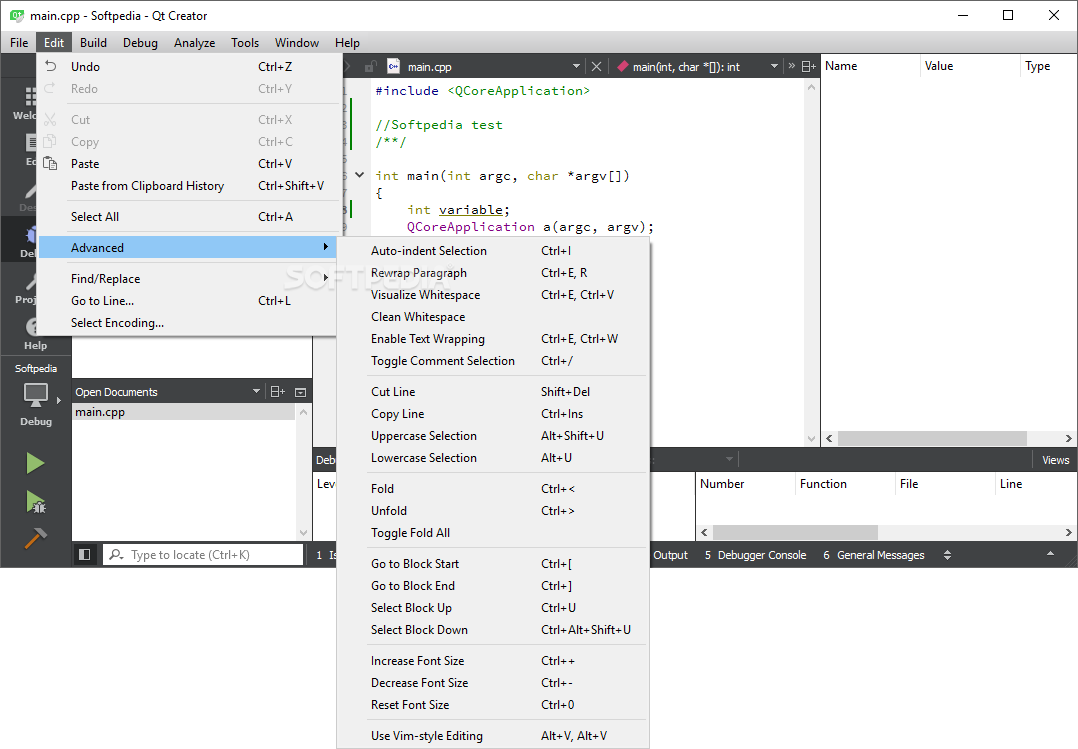Open Debugger Console output pane
Viewport: 1078px width, 749px height.
[x=756, y=554]
